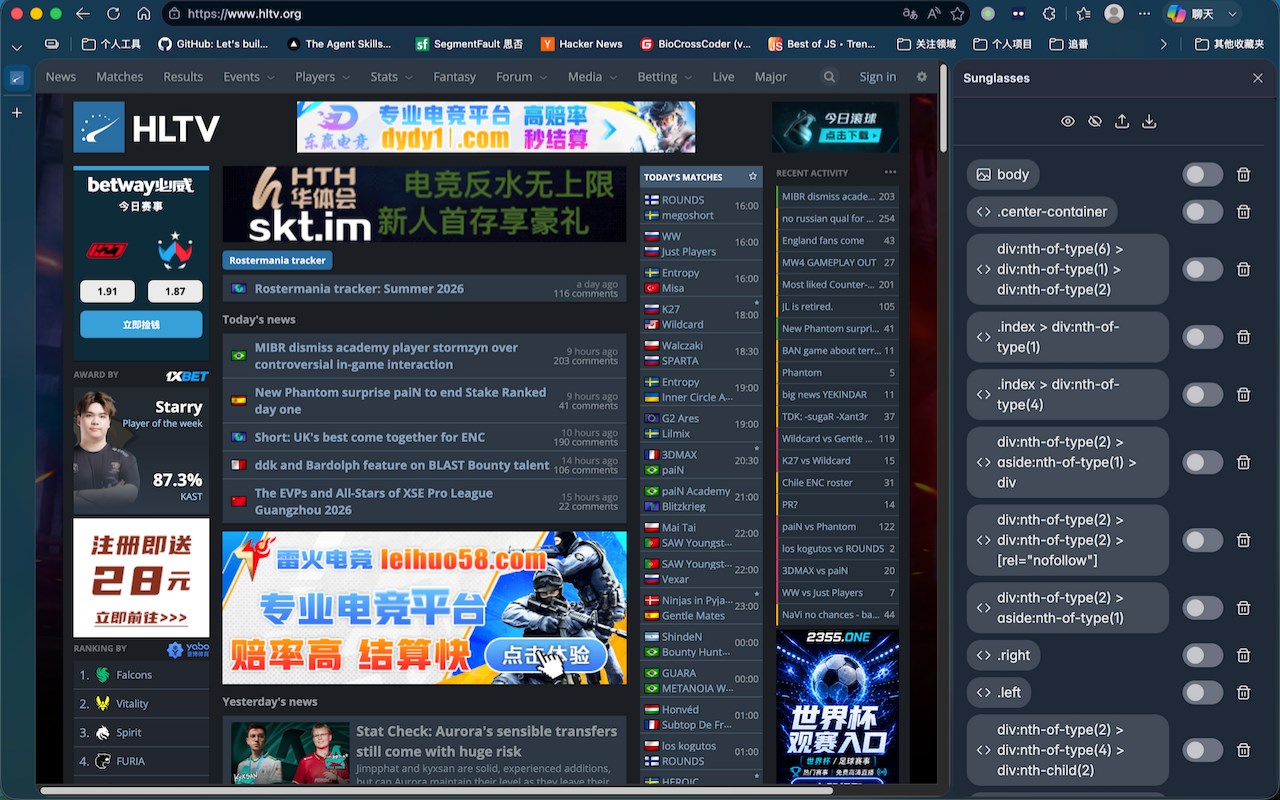This screenshot has width=1280, height=800.
Task: Expand the Players dropdown in HLTV nav
Action: click(x=323, y=77)
